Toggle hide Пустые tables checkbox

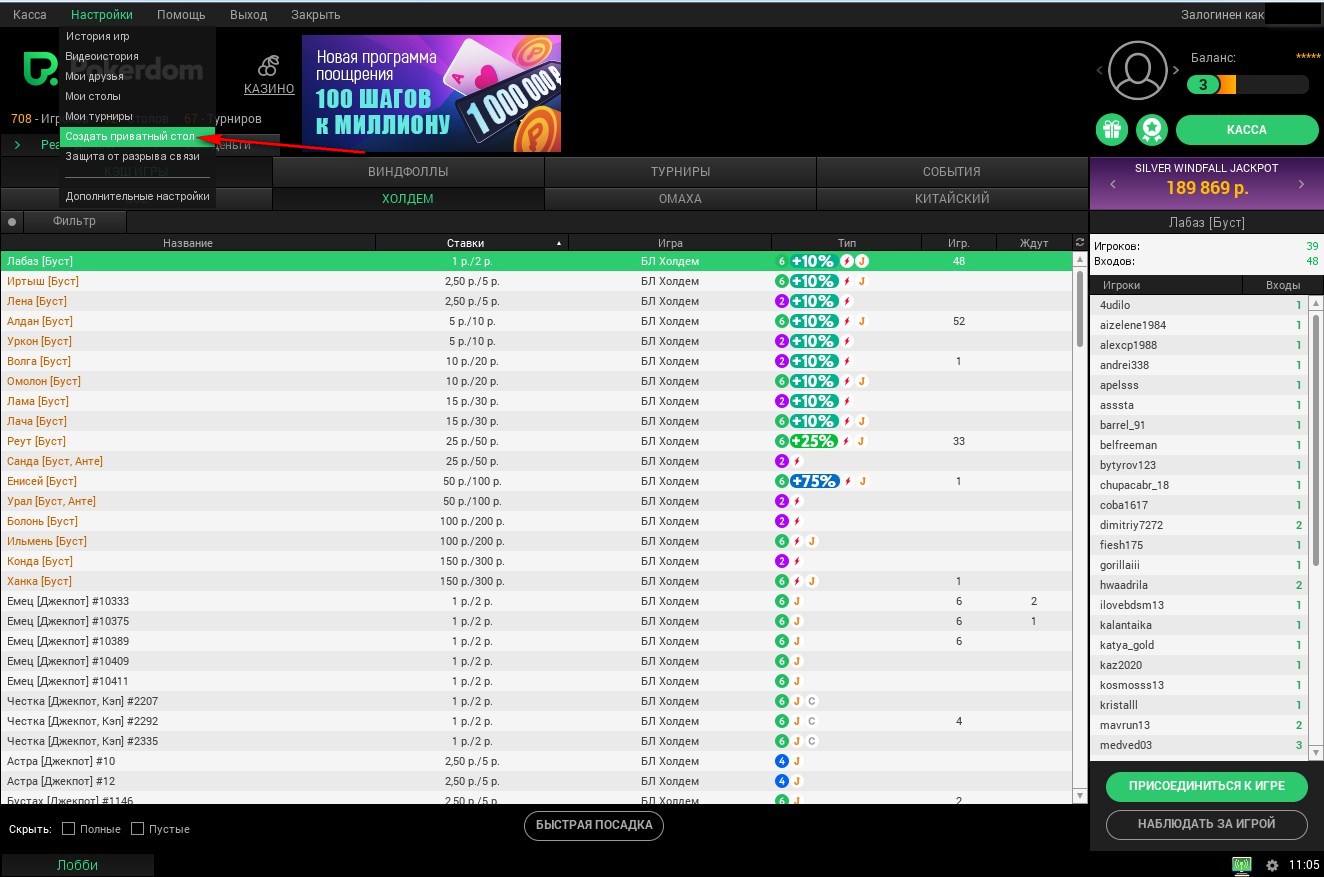pos(139,829)
